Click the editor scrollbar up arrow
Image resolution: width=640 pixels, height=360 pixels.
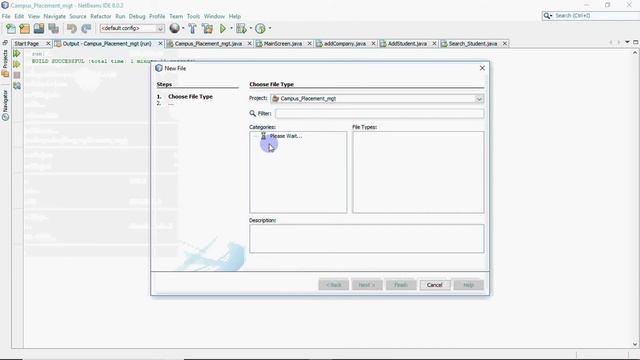coord(635,53)
